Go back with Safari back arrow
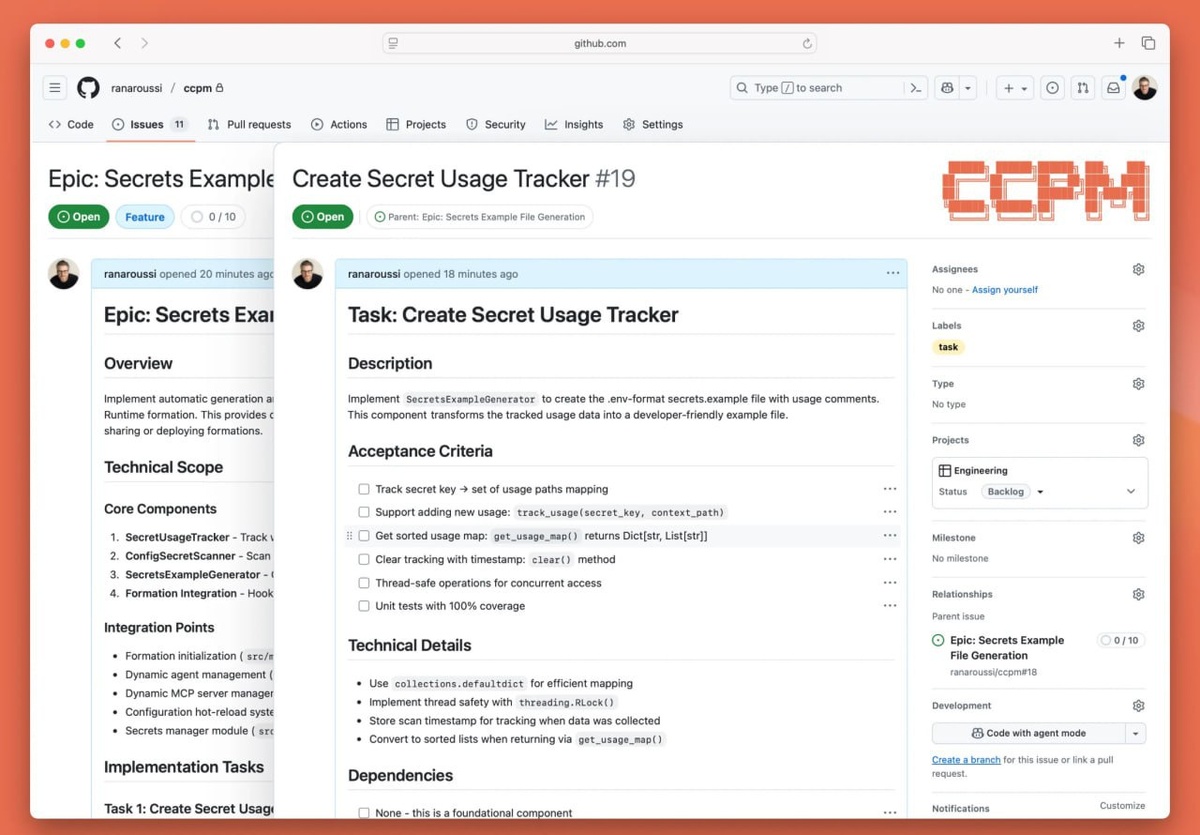 118,43
